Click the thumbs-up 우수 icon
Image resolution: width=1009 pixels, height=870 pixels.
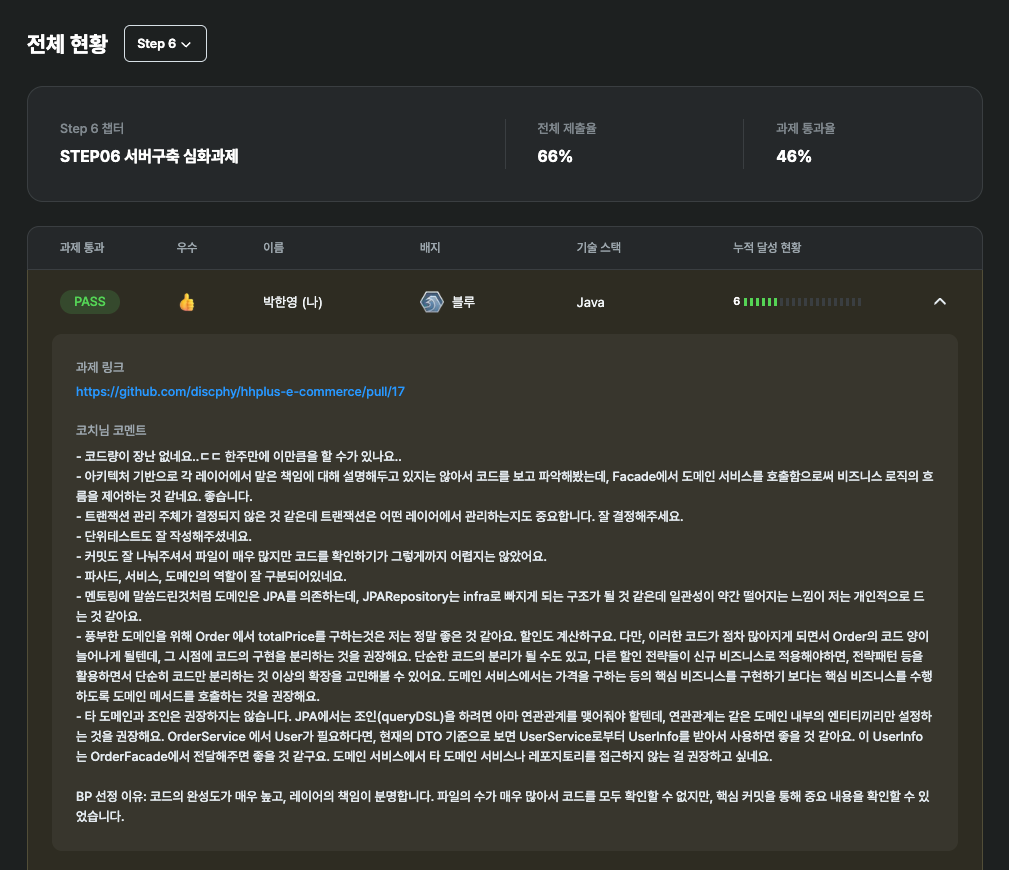pyautogui.click(x=187, y=302)
